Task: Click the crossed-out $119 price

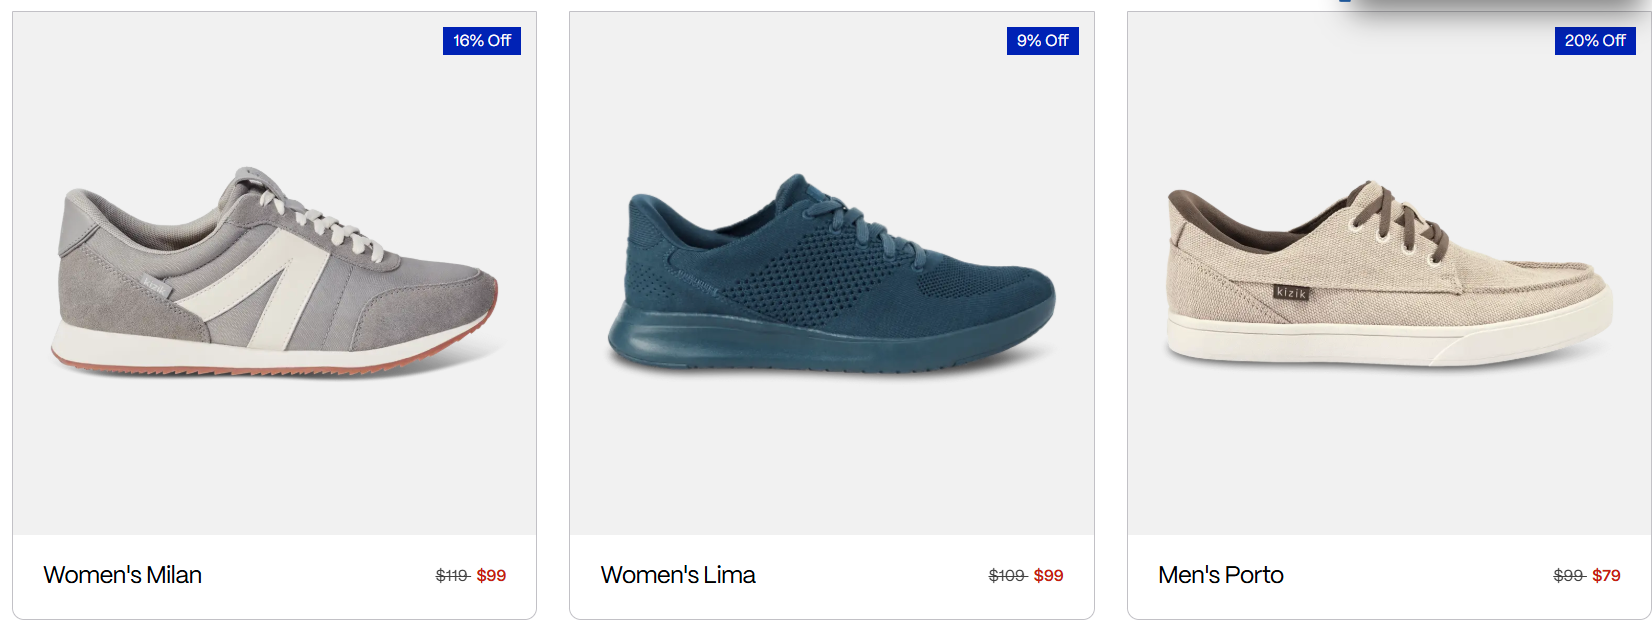Action: point(452,576)
